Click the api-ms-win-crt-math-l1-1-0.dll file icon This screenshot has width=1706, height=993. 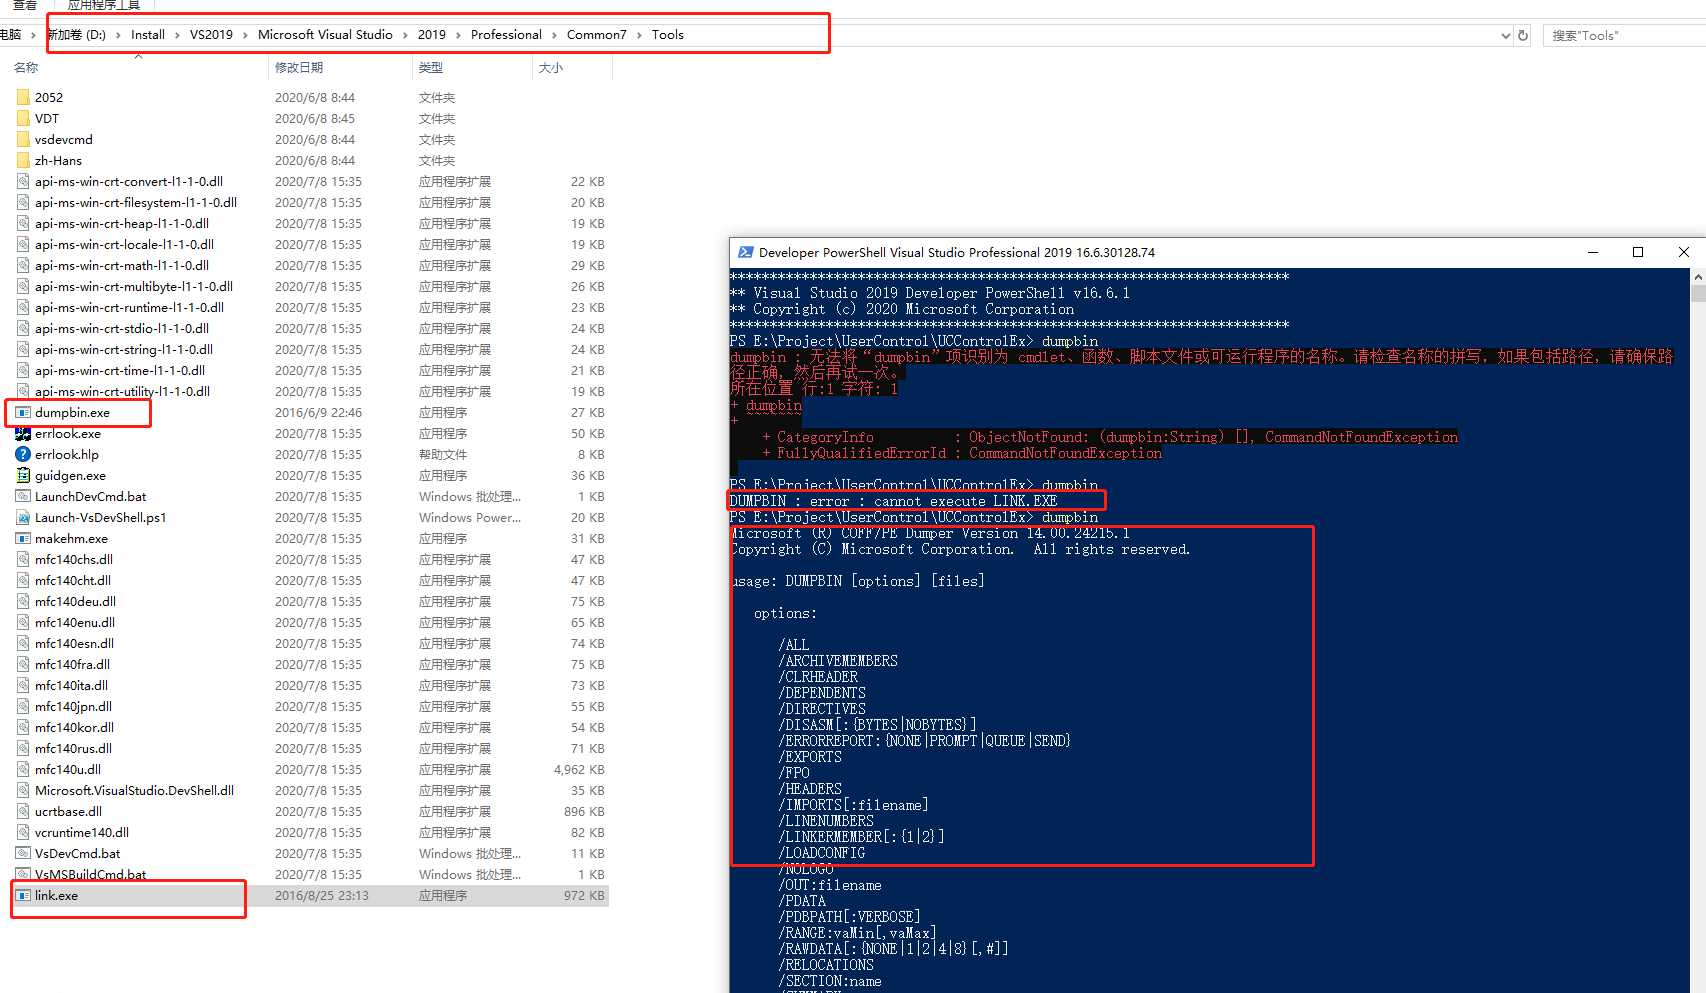pyautogui.click(x=23, y=265)
